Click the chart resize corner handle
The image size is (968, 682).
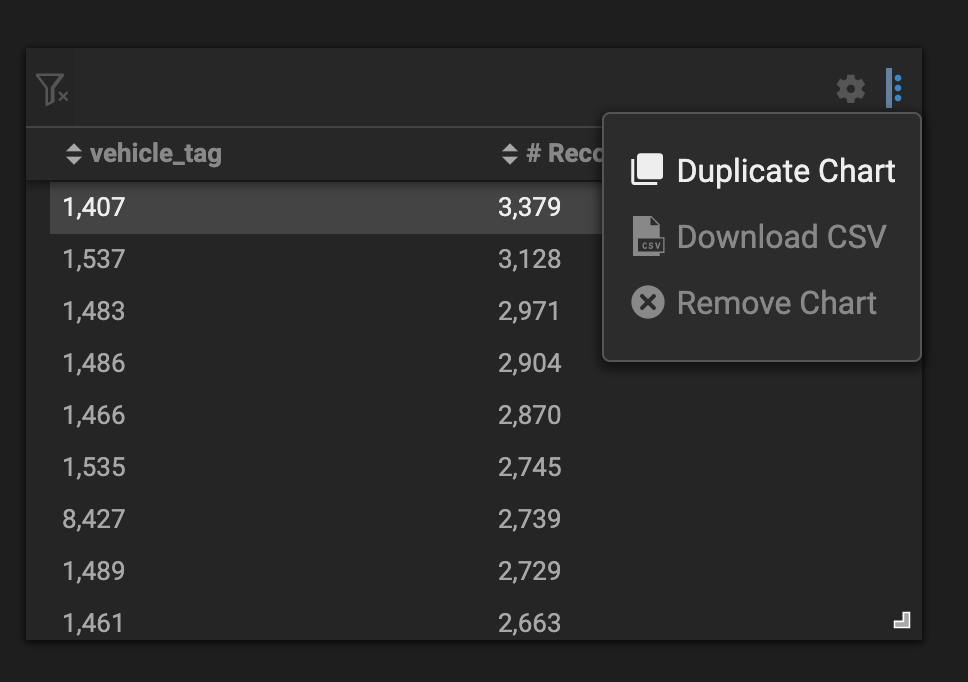coord(902,620)
